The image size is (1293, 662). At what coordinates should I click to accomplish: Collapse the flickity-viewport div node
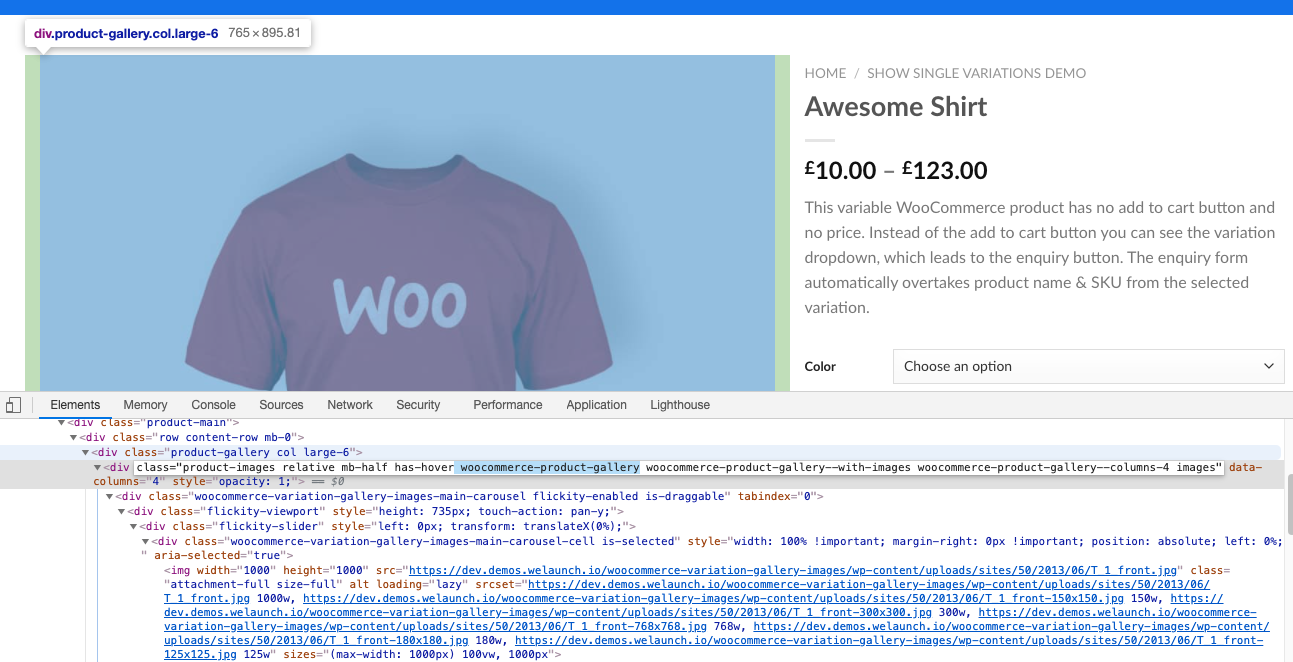click(x=121, y=511)
